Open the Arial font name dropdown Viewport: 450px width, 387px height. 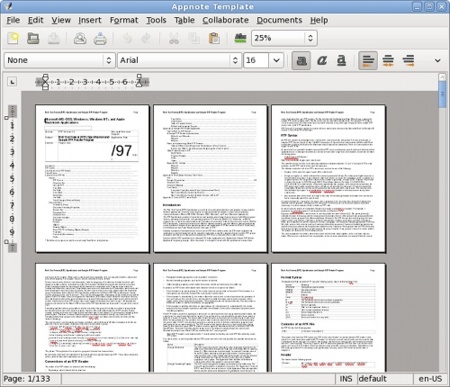click(x=179, y=60)
